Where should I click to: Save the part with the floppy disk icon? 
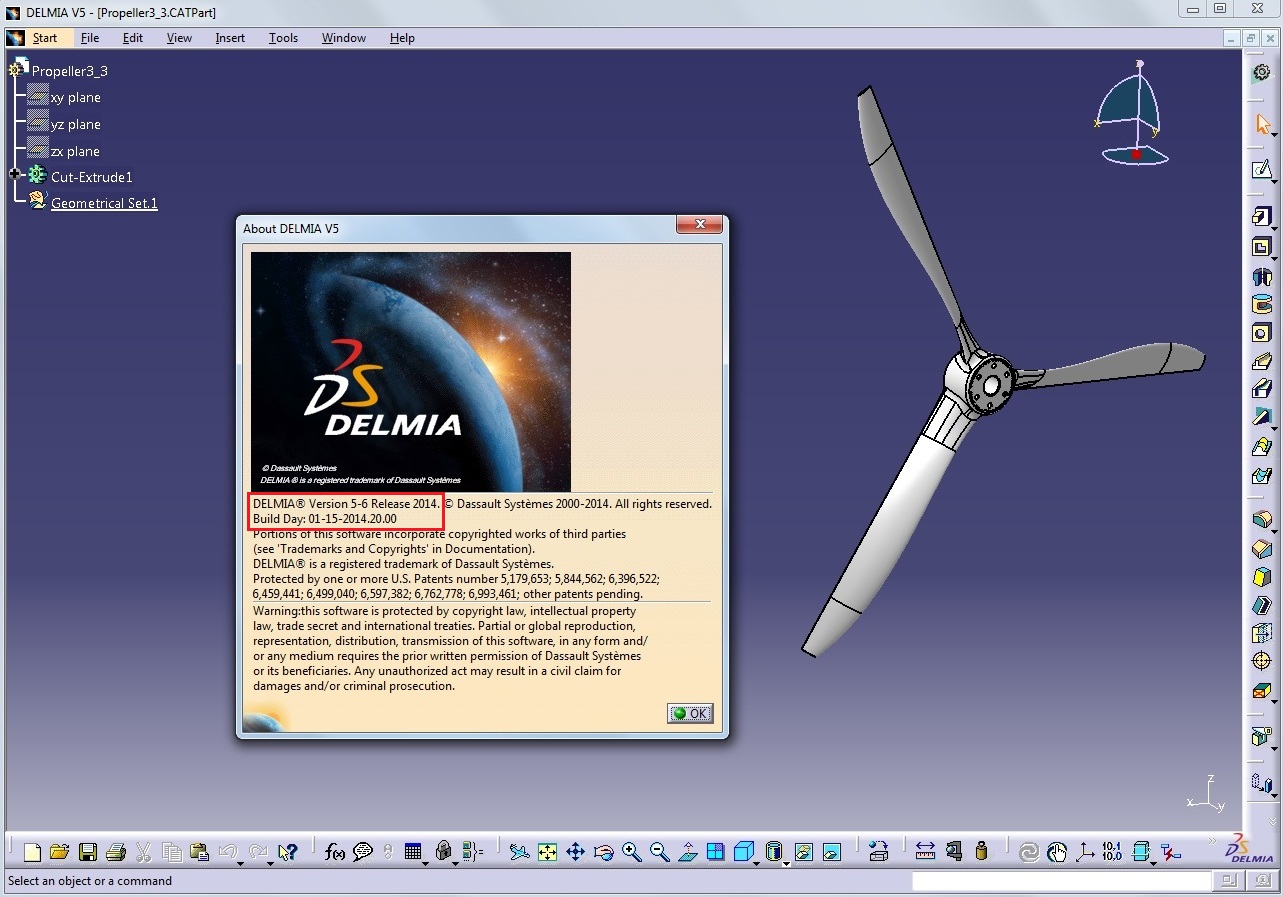[88, 852]
